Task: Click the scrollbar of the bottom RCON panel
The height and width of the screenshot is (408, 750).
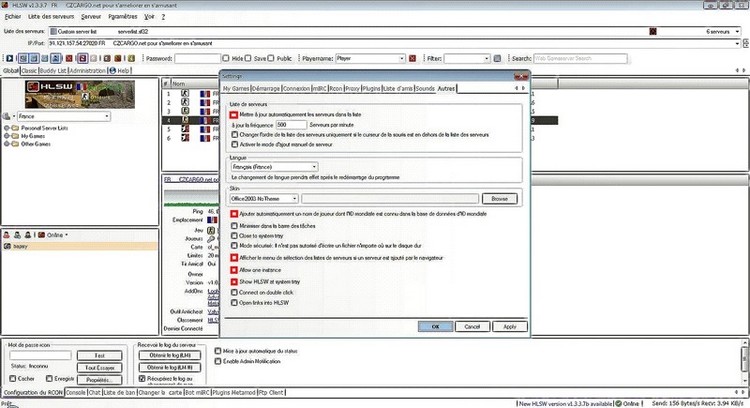Action: (744, 362)
